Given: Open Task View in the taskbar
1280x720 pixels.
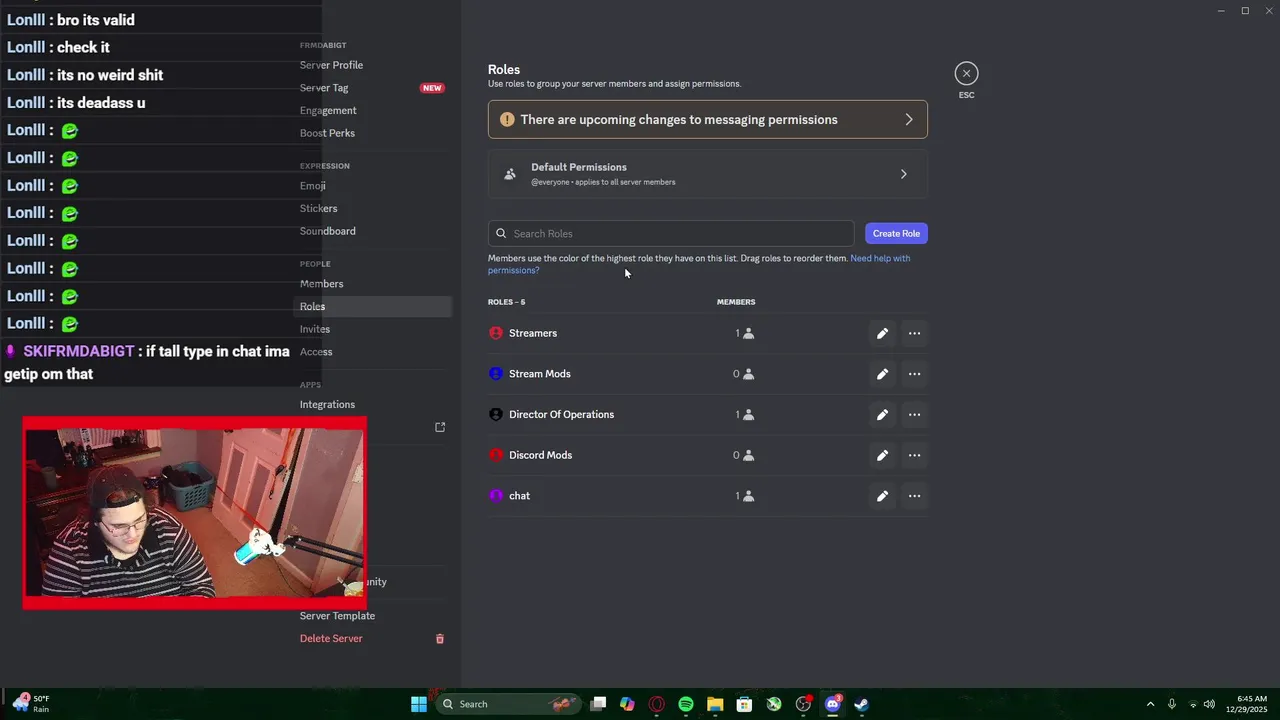Looking at the screenshot, I should pyautogui.click(x=598, y=704).
